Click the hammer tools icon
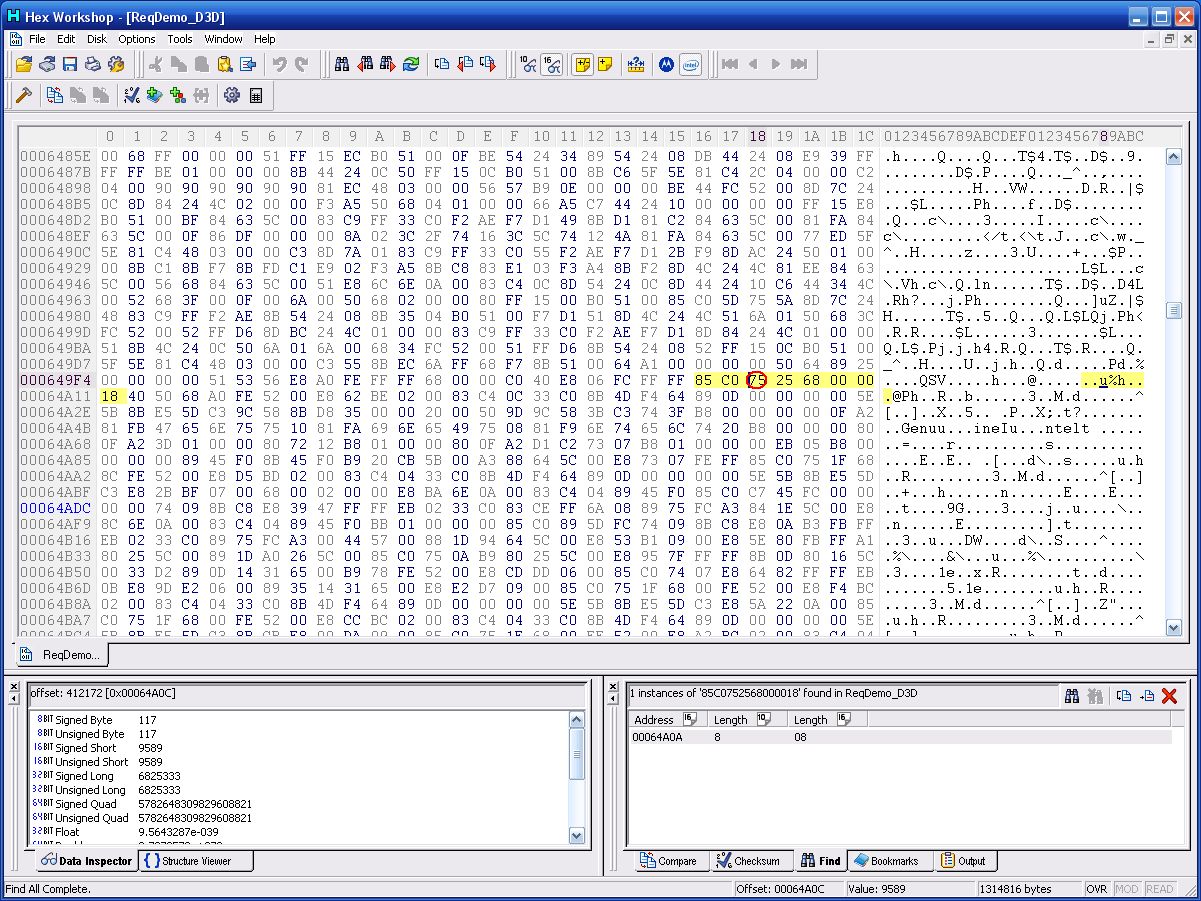 [24, 96]
